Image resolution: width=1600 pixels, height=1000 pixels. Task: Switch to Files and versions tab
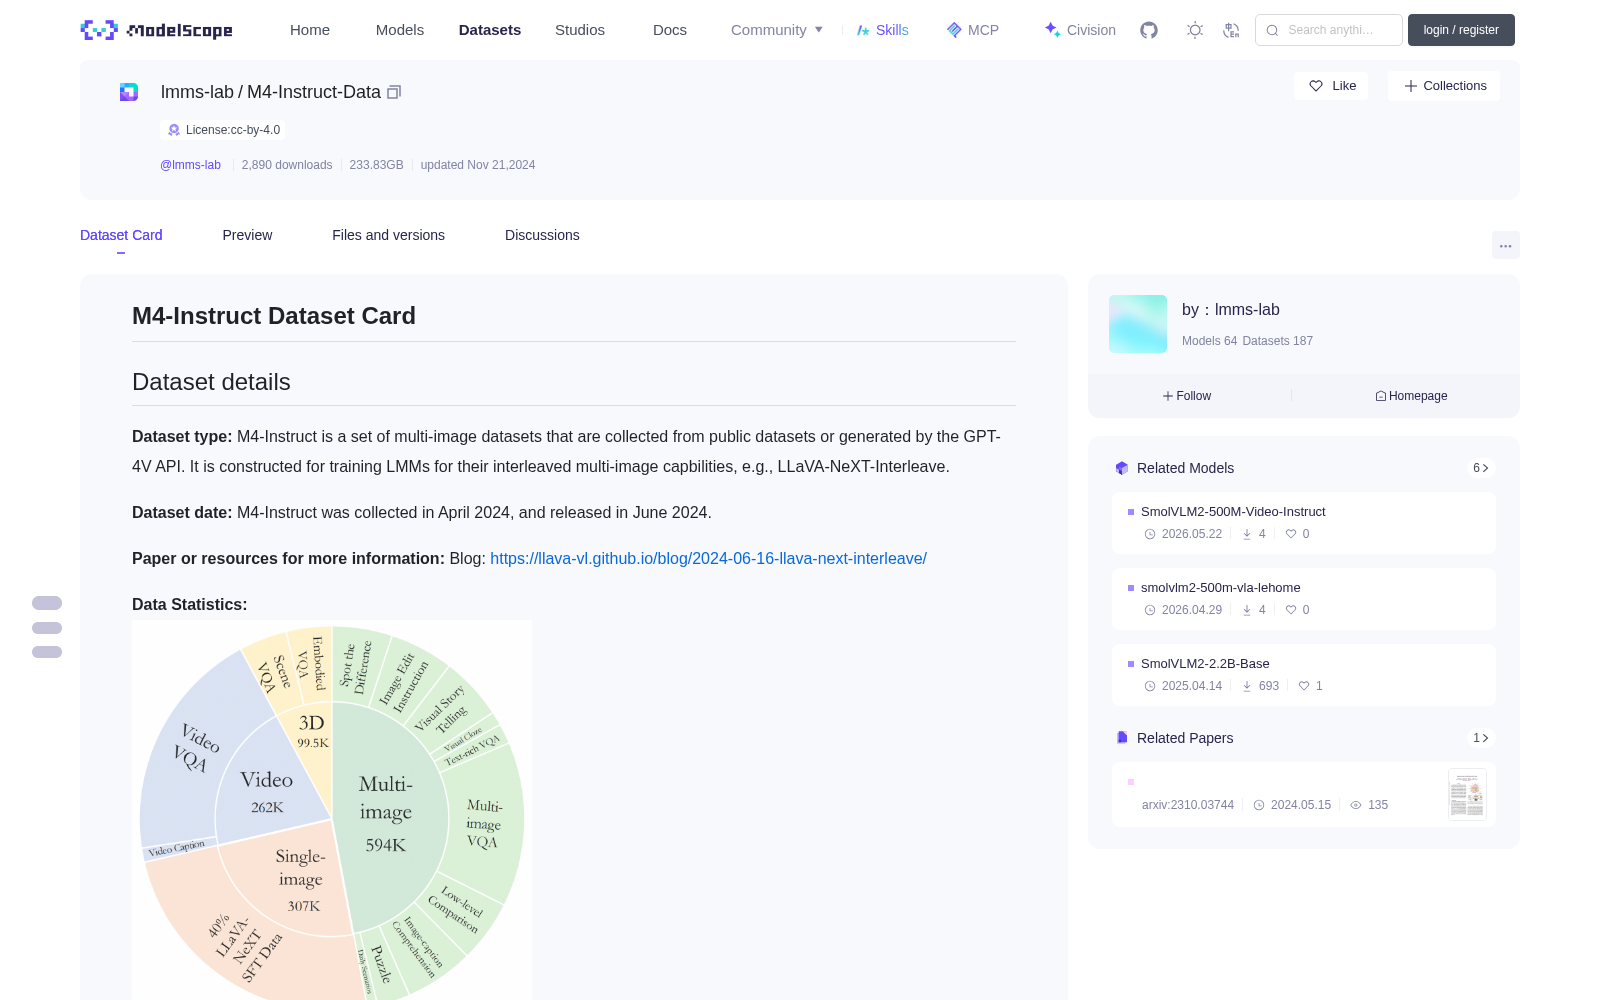pyautogui.click(x=388, y=235)
